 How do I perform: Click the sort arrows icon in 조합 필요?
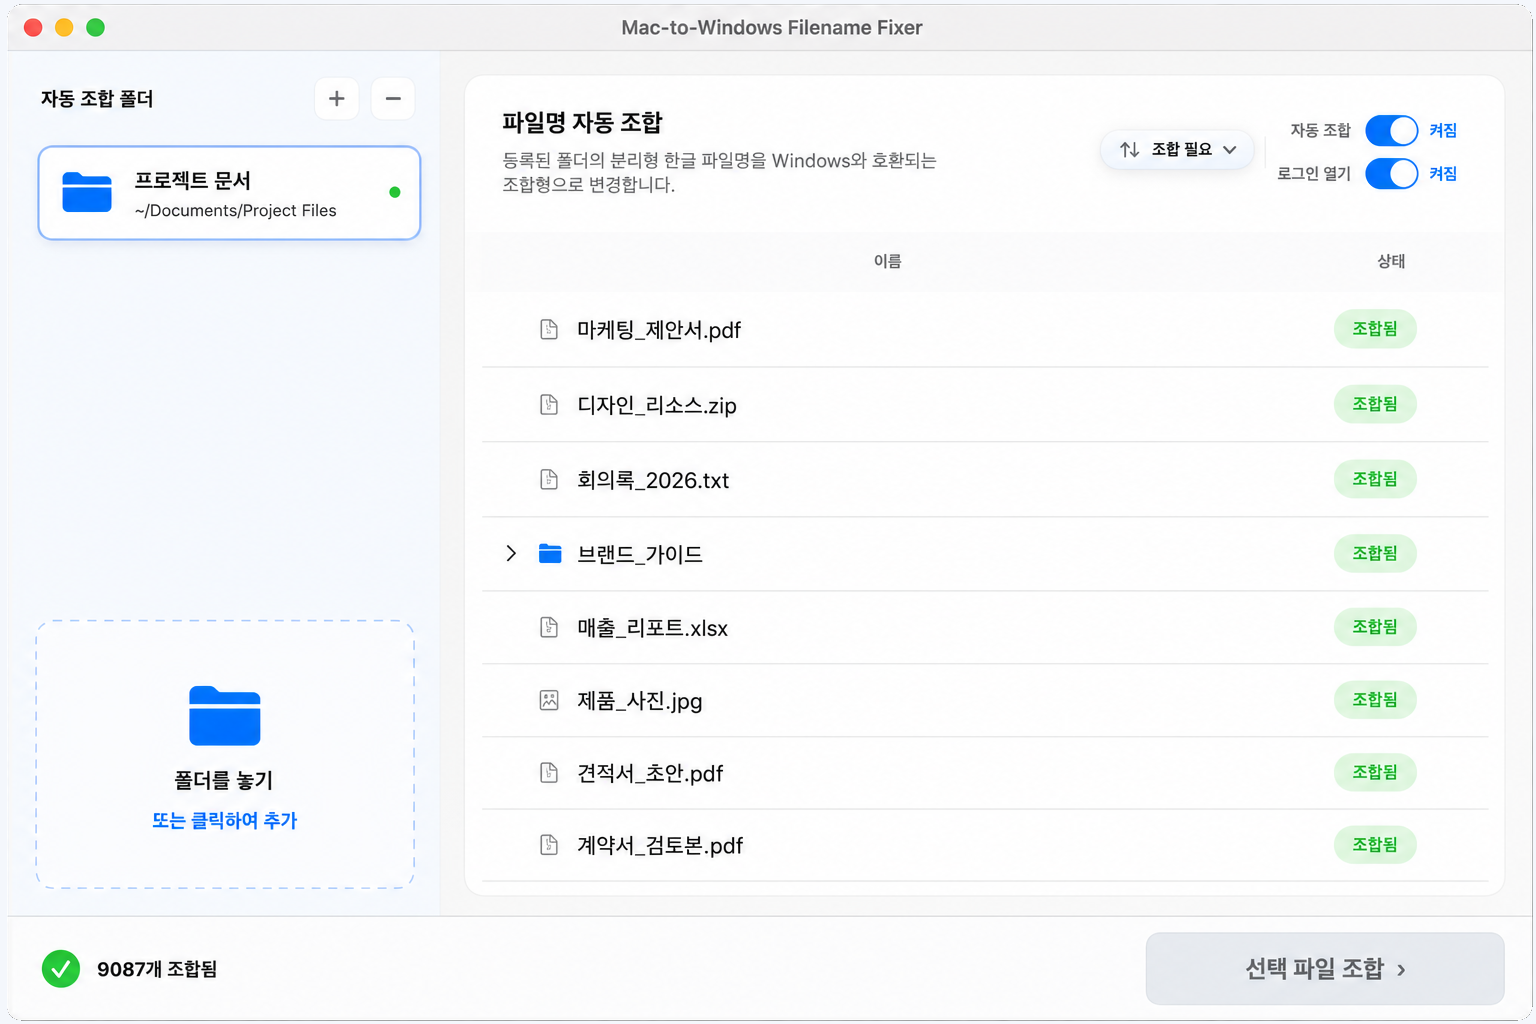(1130, 149)
